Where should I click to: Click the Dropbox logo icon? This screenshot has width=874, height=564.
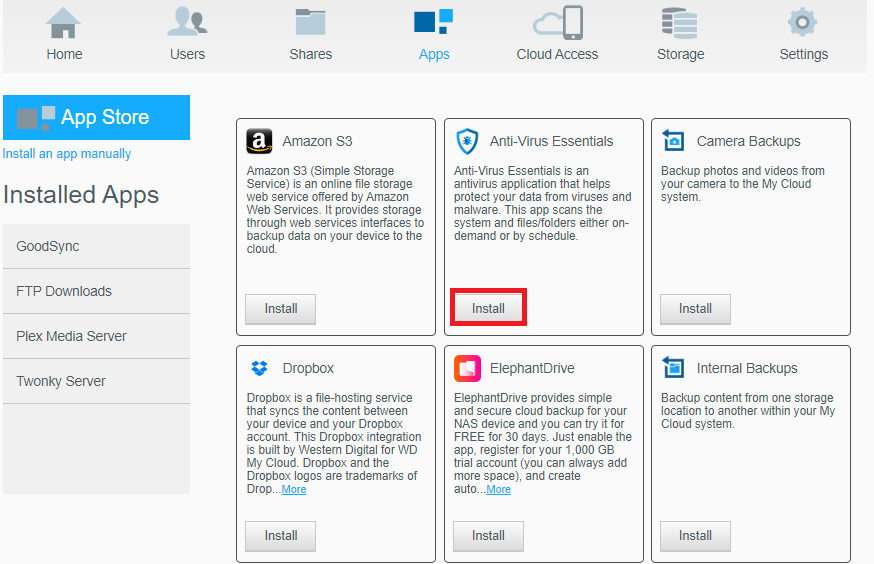pyautogui.click(x=259, y=368)
